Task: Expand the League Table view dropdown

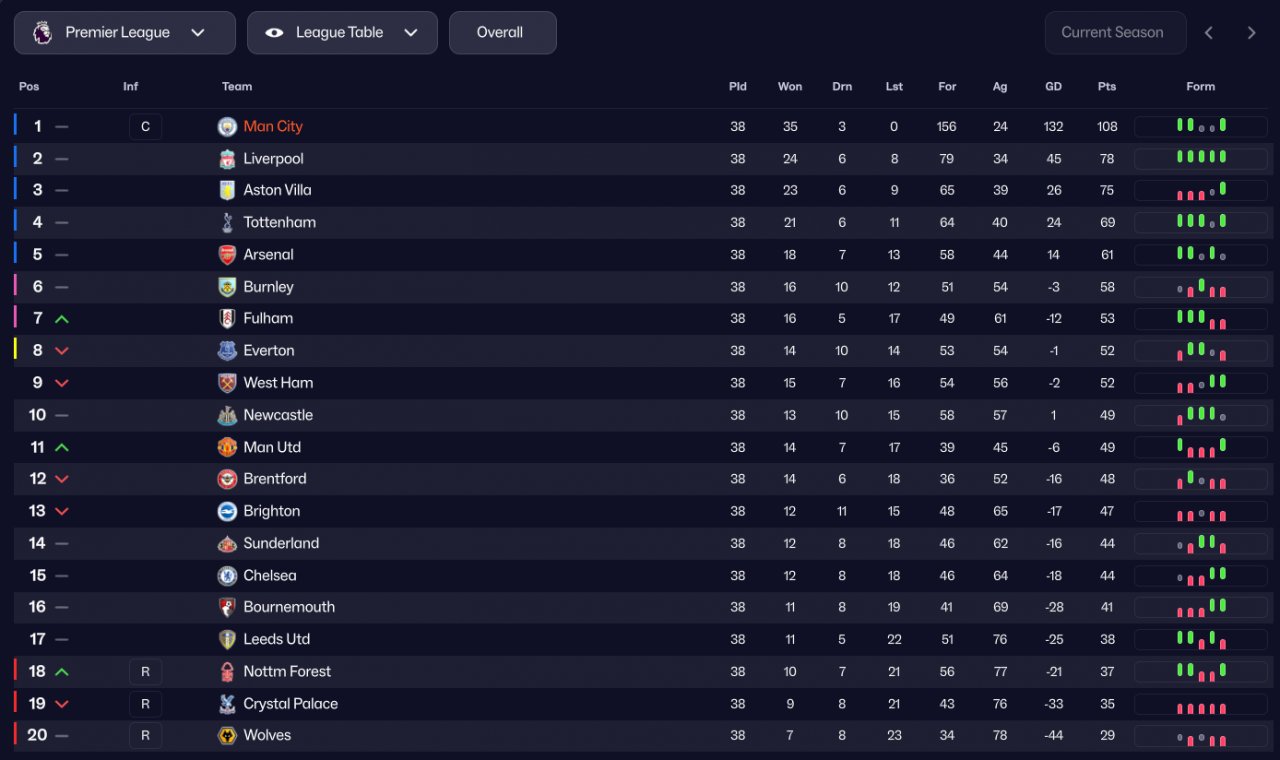Action: 342,32
